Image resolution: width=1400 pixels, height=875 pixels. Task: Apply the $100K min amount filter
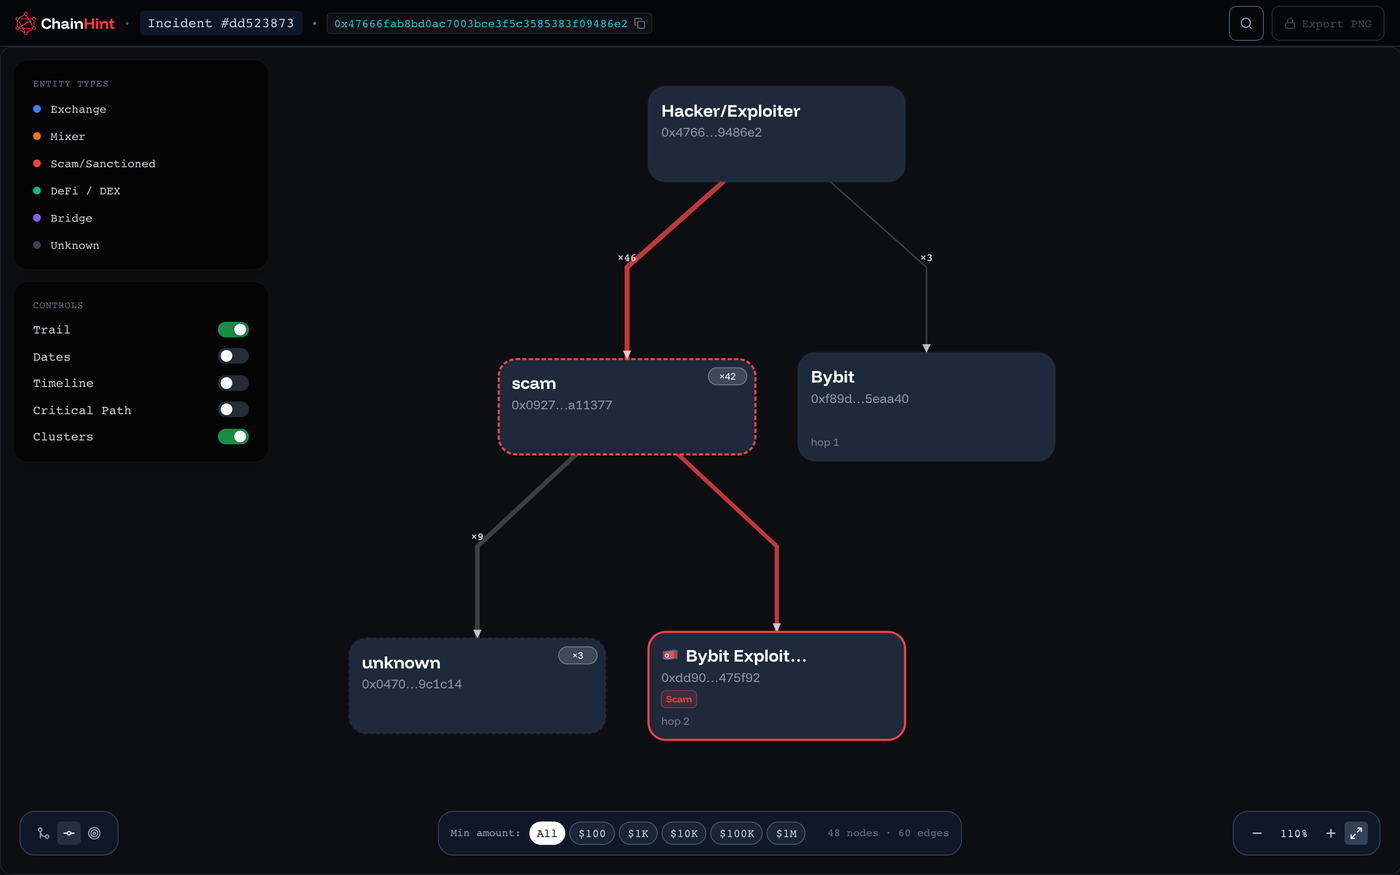click(737, 833)
